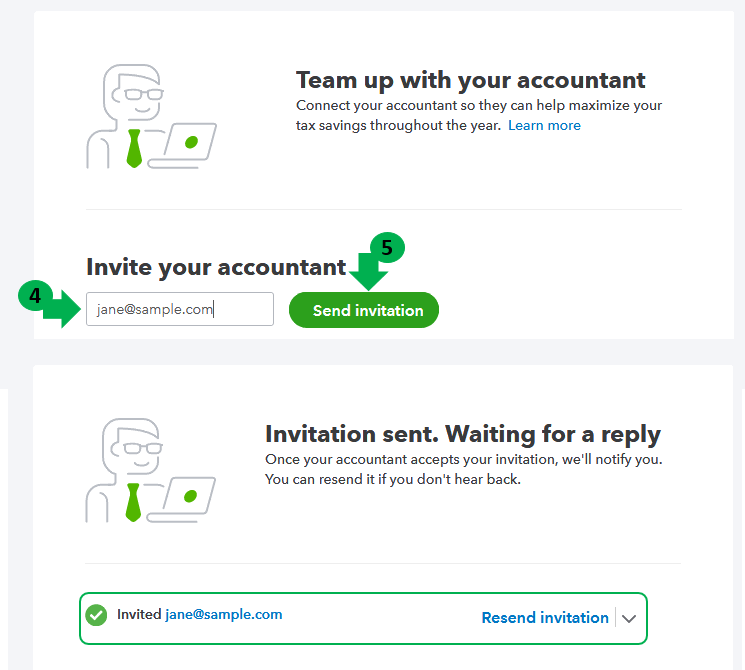The image size is (745, 670).
Task: Click the Invitation sent. Waiting for a reply heading
Action: 462,434
